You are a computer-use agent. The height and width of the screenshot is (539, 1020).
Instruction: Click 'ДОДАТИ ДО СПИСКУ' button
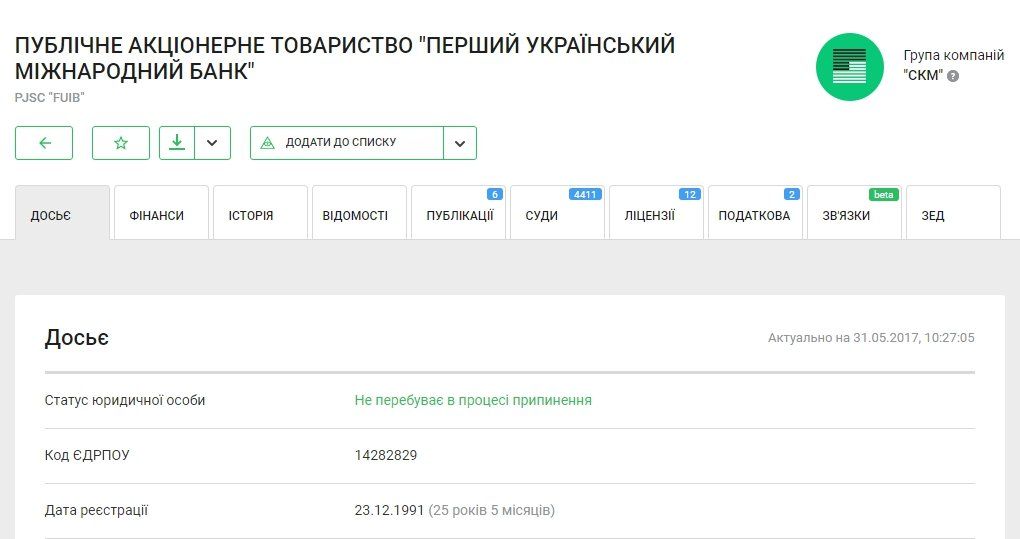tap(347, 143)
